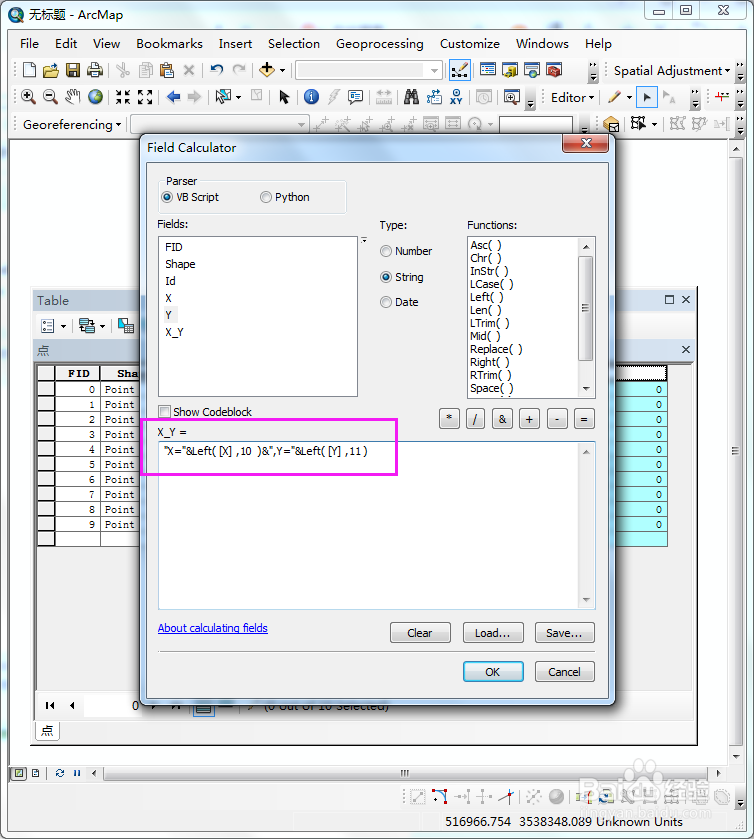754x839 pixels.
Task: Click the Load... button
Action: click(x=493, y=633)
